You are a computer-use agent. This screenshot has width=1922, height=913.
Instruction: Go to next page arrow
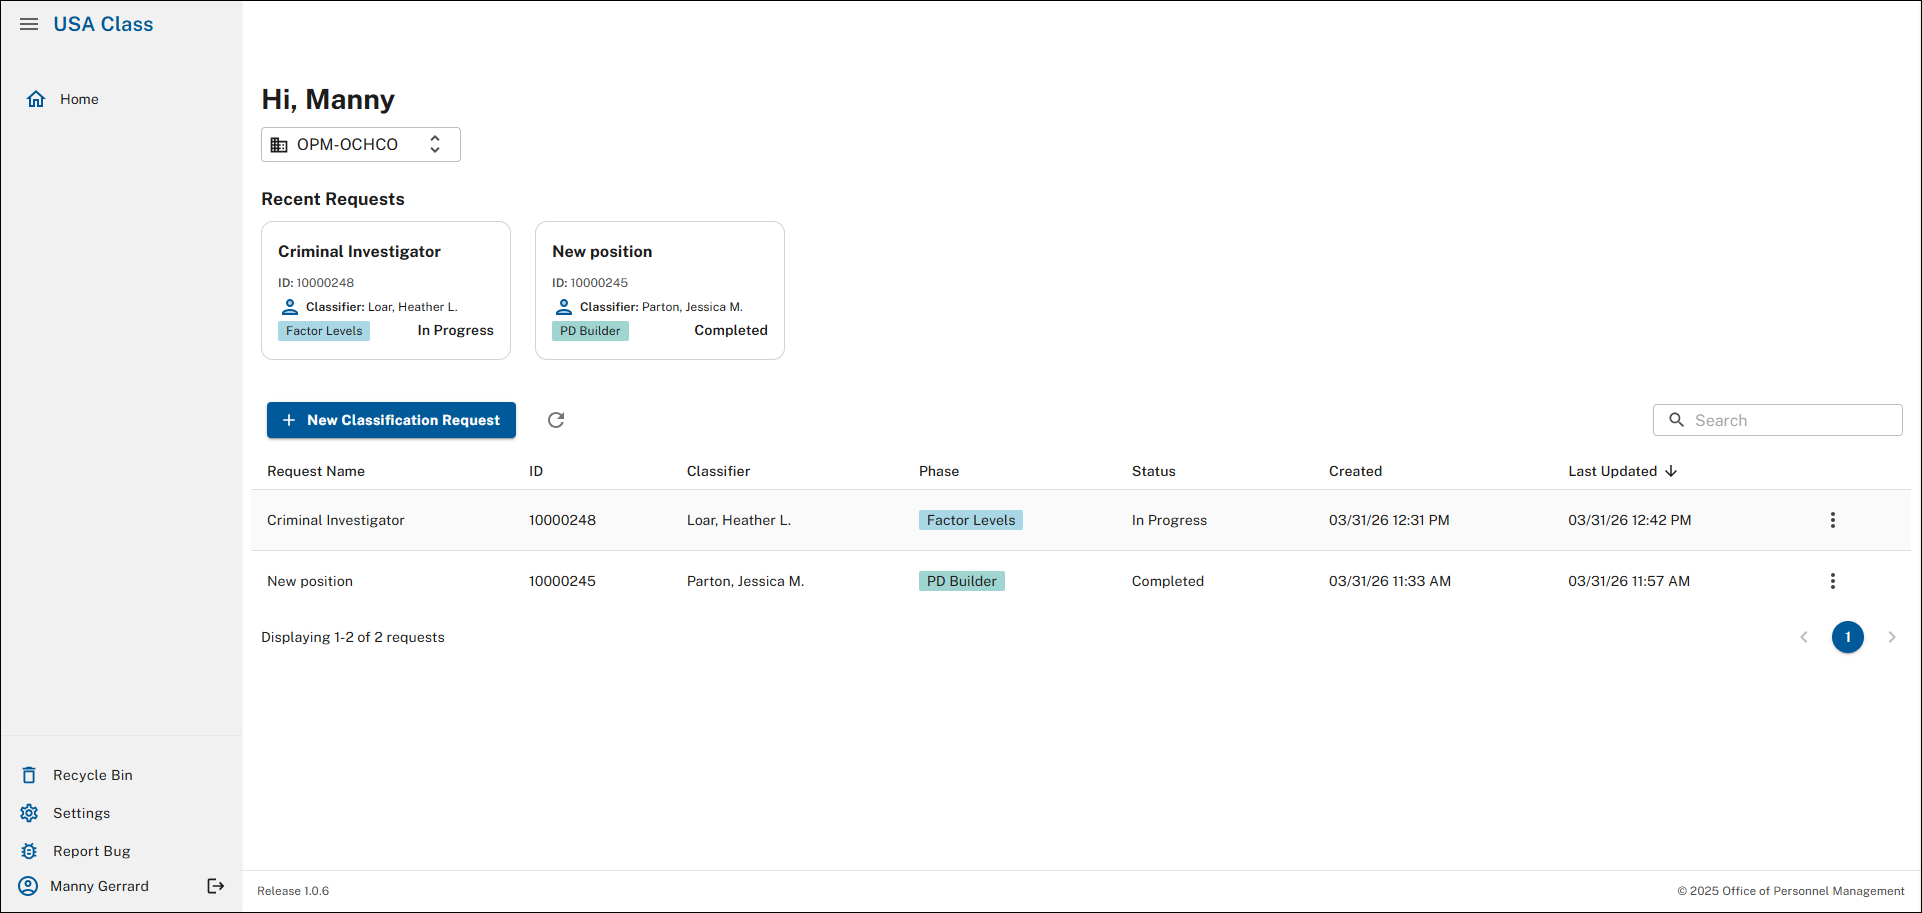[1892, 637]
